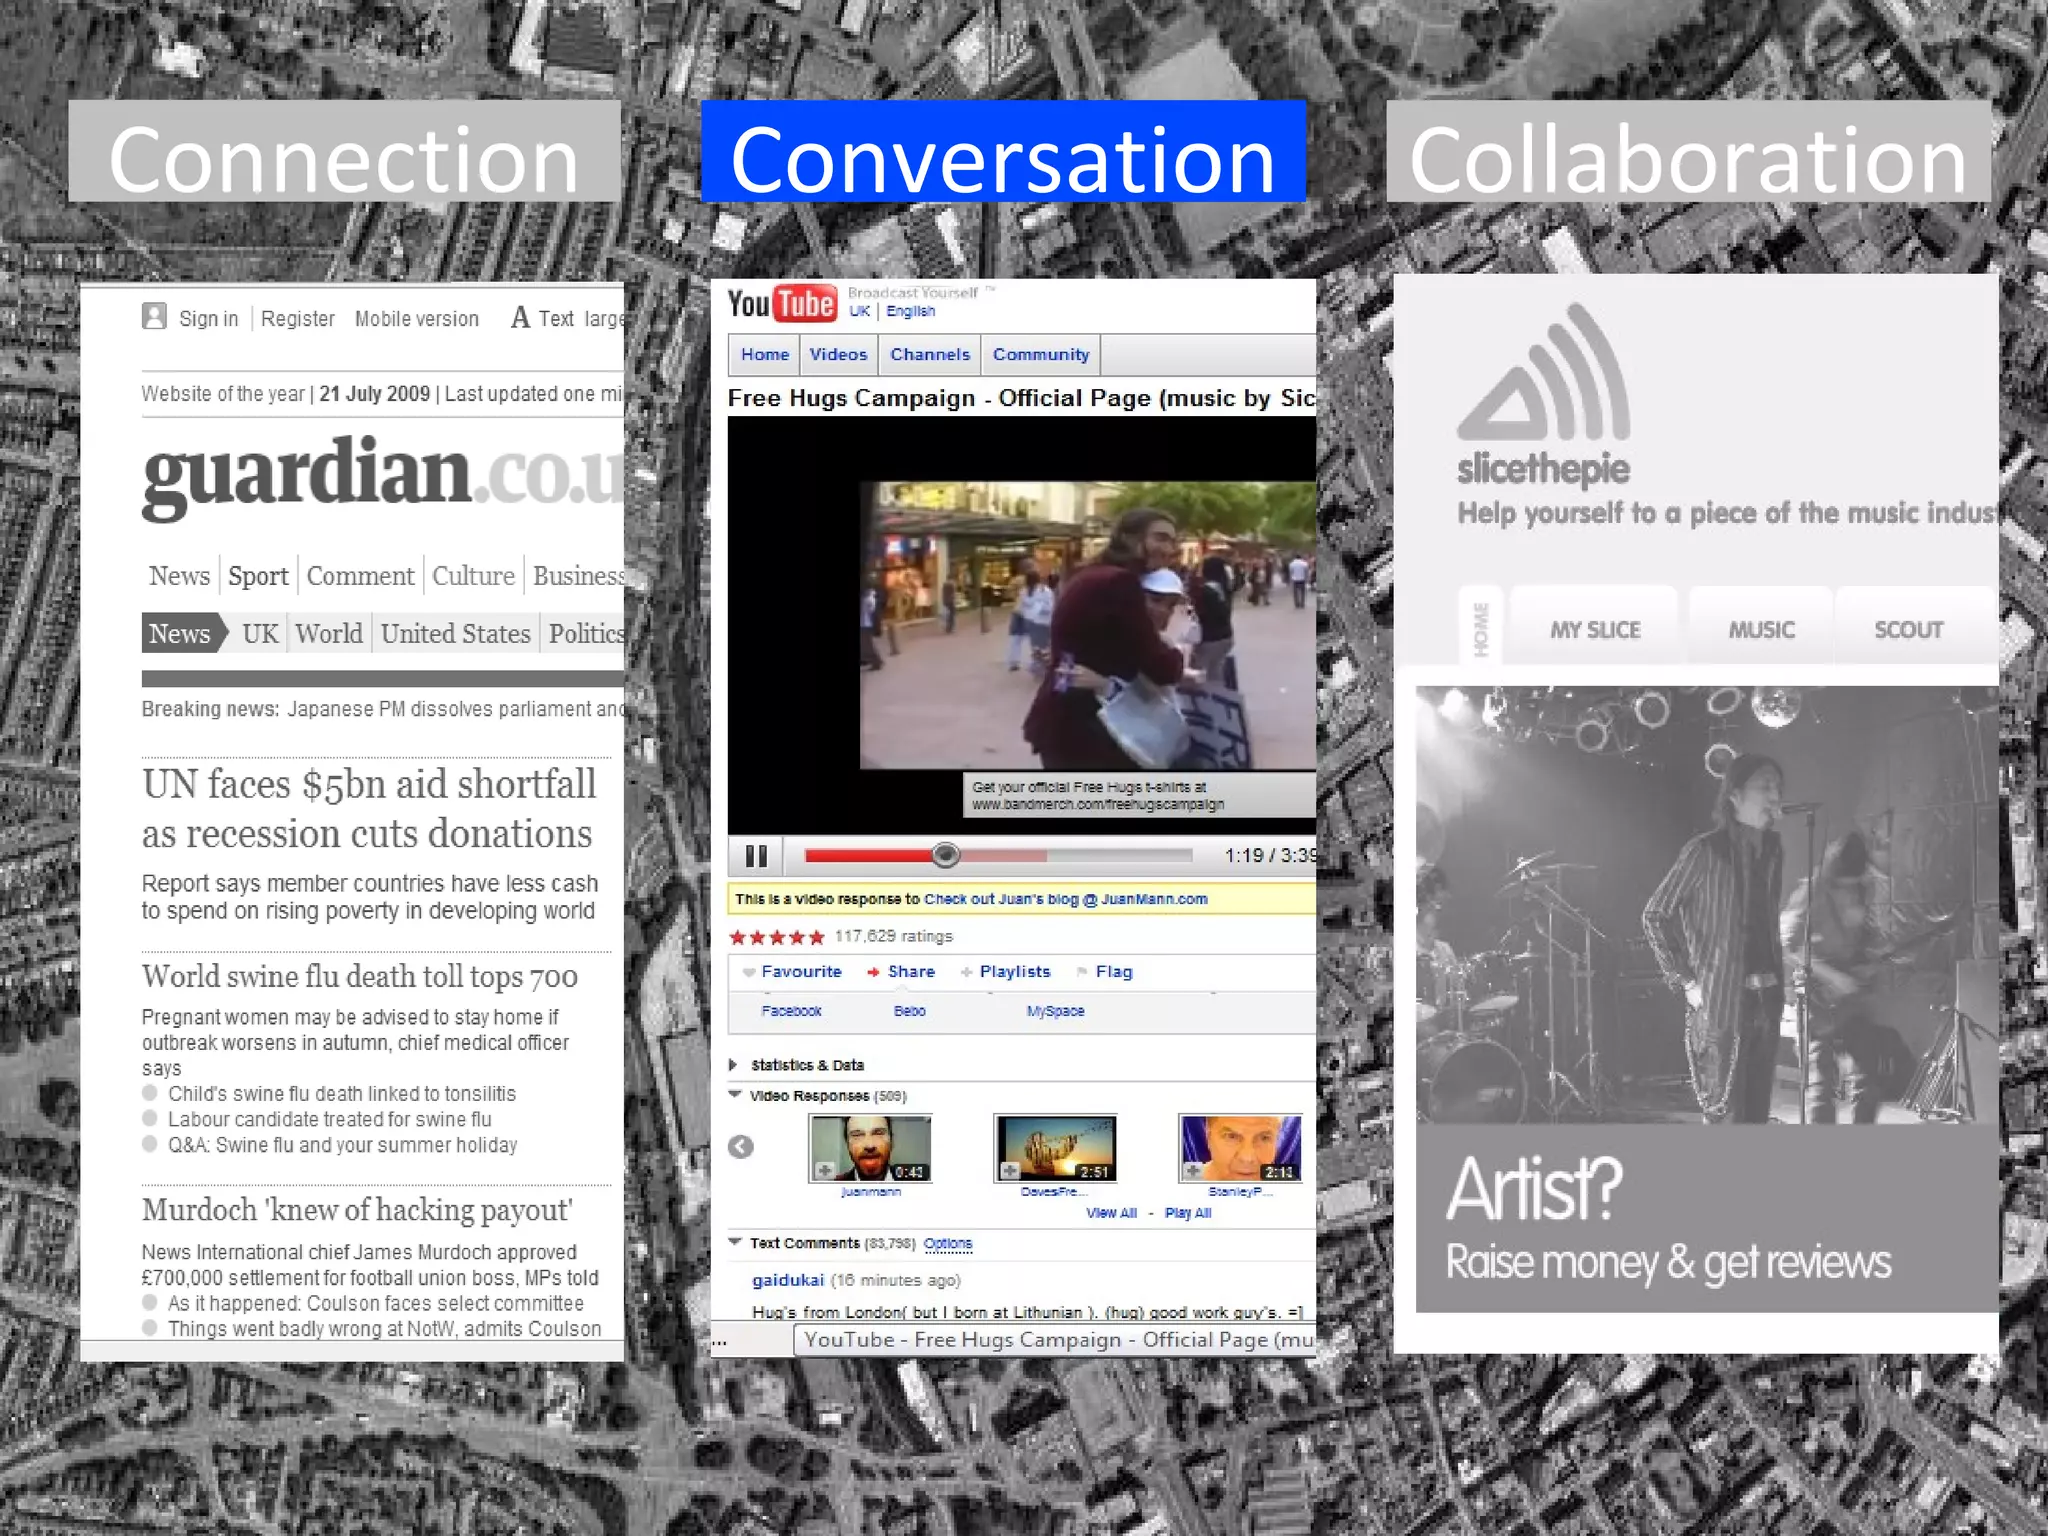Click the Sign in user icon on Guardian
Image resolution: width=2048 pixels, height=1536 pixels.
(154, 317)
